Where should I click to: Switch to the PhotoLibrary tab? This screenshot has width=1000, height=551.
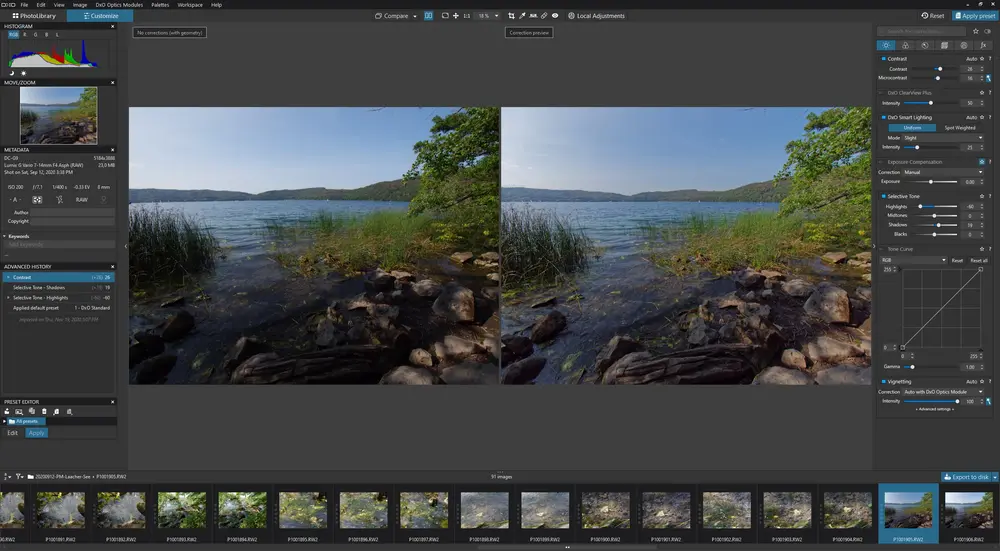34,16
